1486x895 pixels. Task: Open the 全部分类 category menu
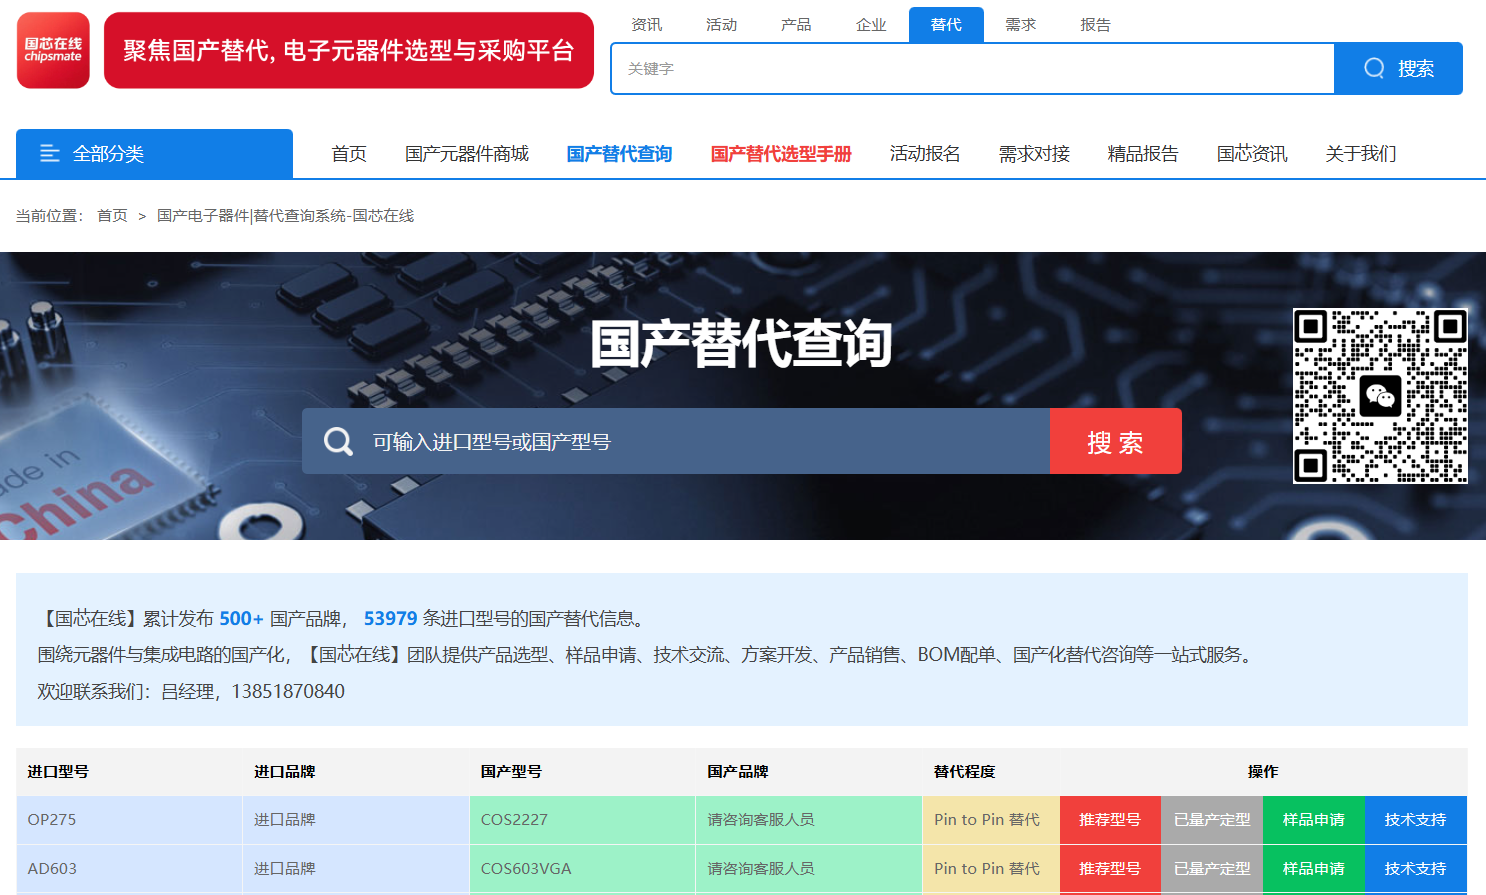tap(154, 153)
